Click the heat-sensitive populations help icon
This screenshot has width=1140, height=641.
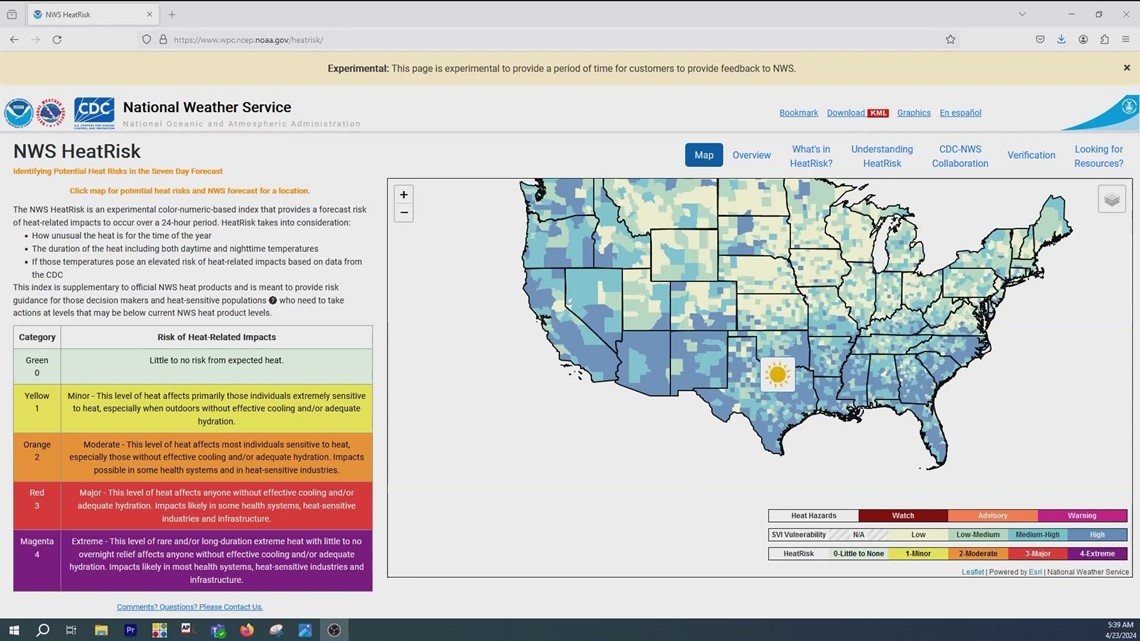[x=274, y=300]
